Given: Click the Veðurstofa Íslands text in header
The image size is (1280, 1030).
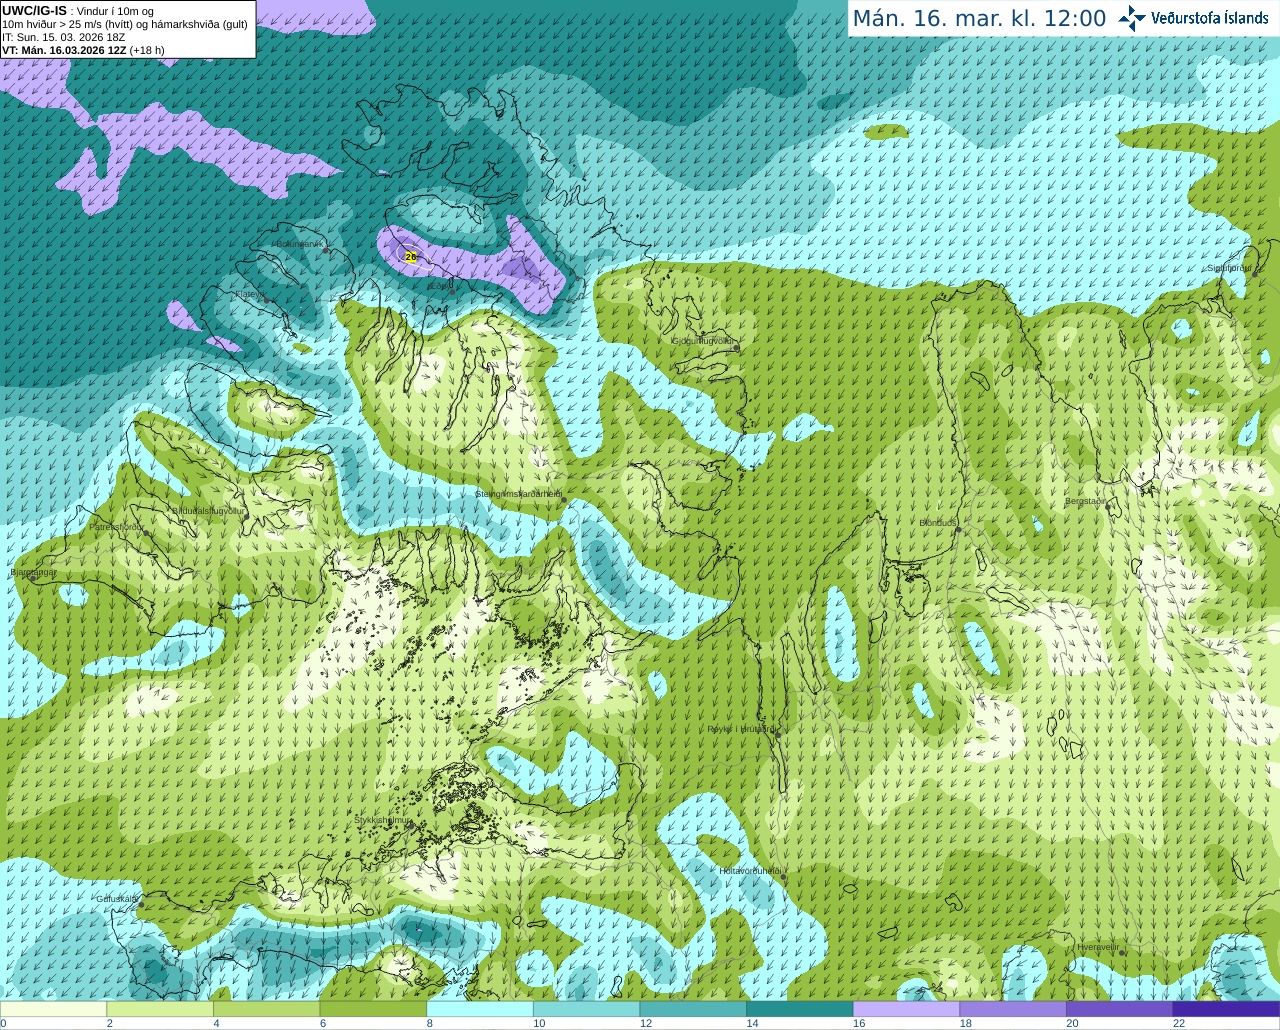Looking at the screenshot, I should pyautogui.click(x=1210, y=18).
